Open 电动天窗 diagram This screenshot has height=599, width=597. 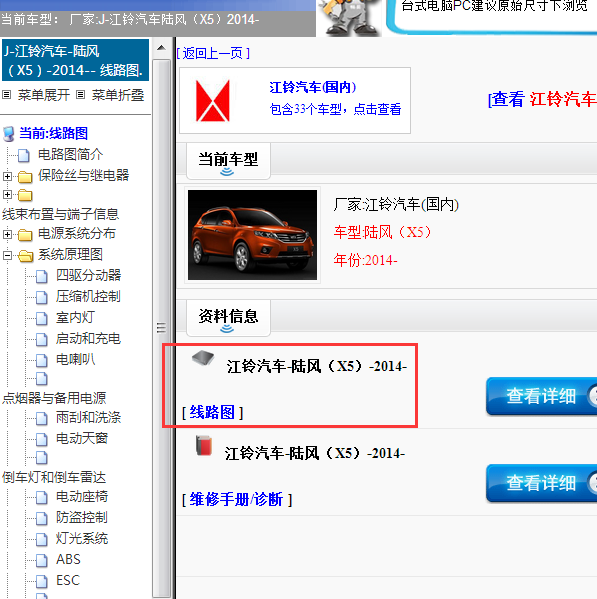pyautogui.click(x=82, y=438)
